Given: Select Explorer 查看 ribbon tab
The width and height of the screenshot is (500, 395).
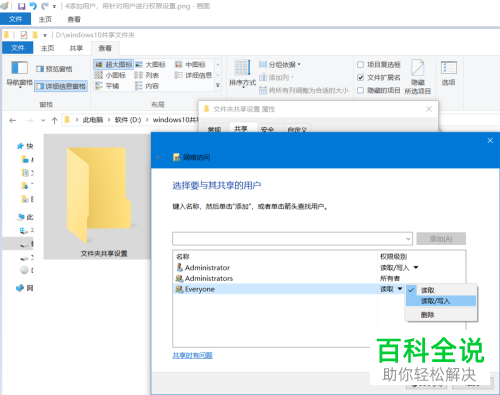Looking at the screenshot, I should [x=105, y=48].
